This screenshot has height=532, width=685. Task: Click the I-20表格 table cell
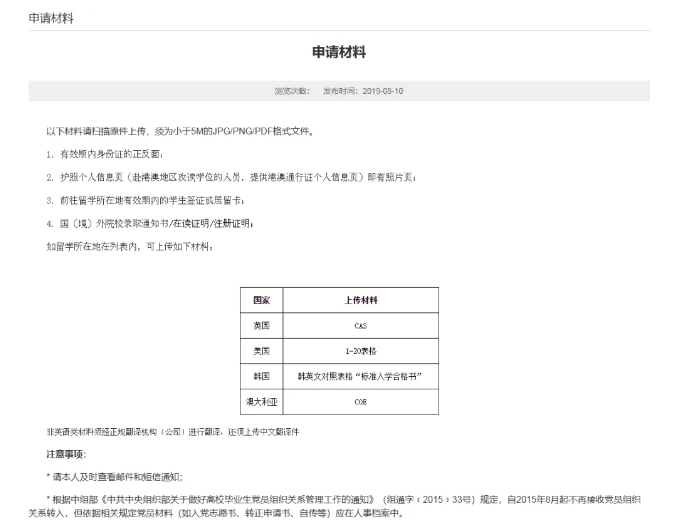[x=361, y=350]
